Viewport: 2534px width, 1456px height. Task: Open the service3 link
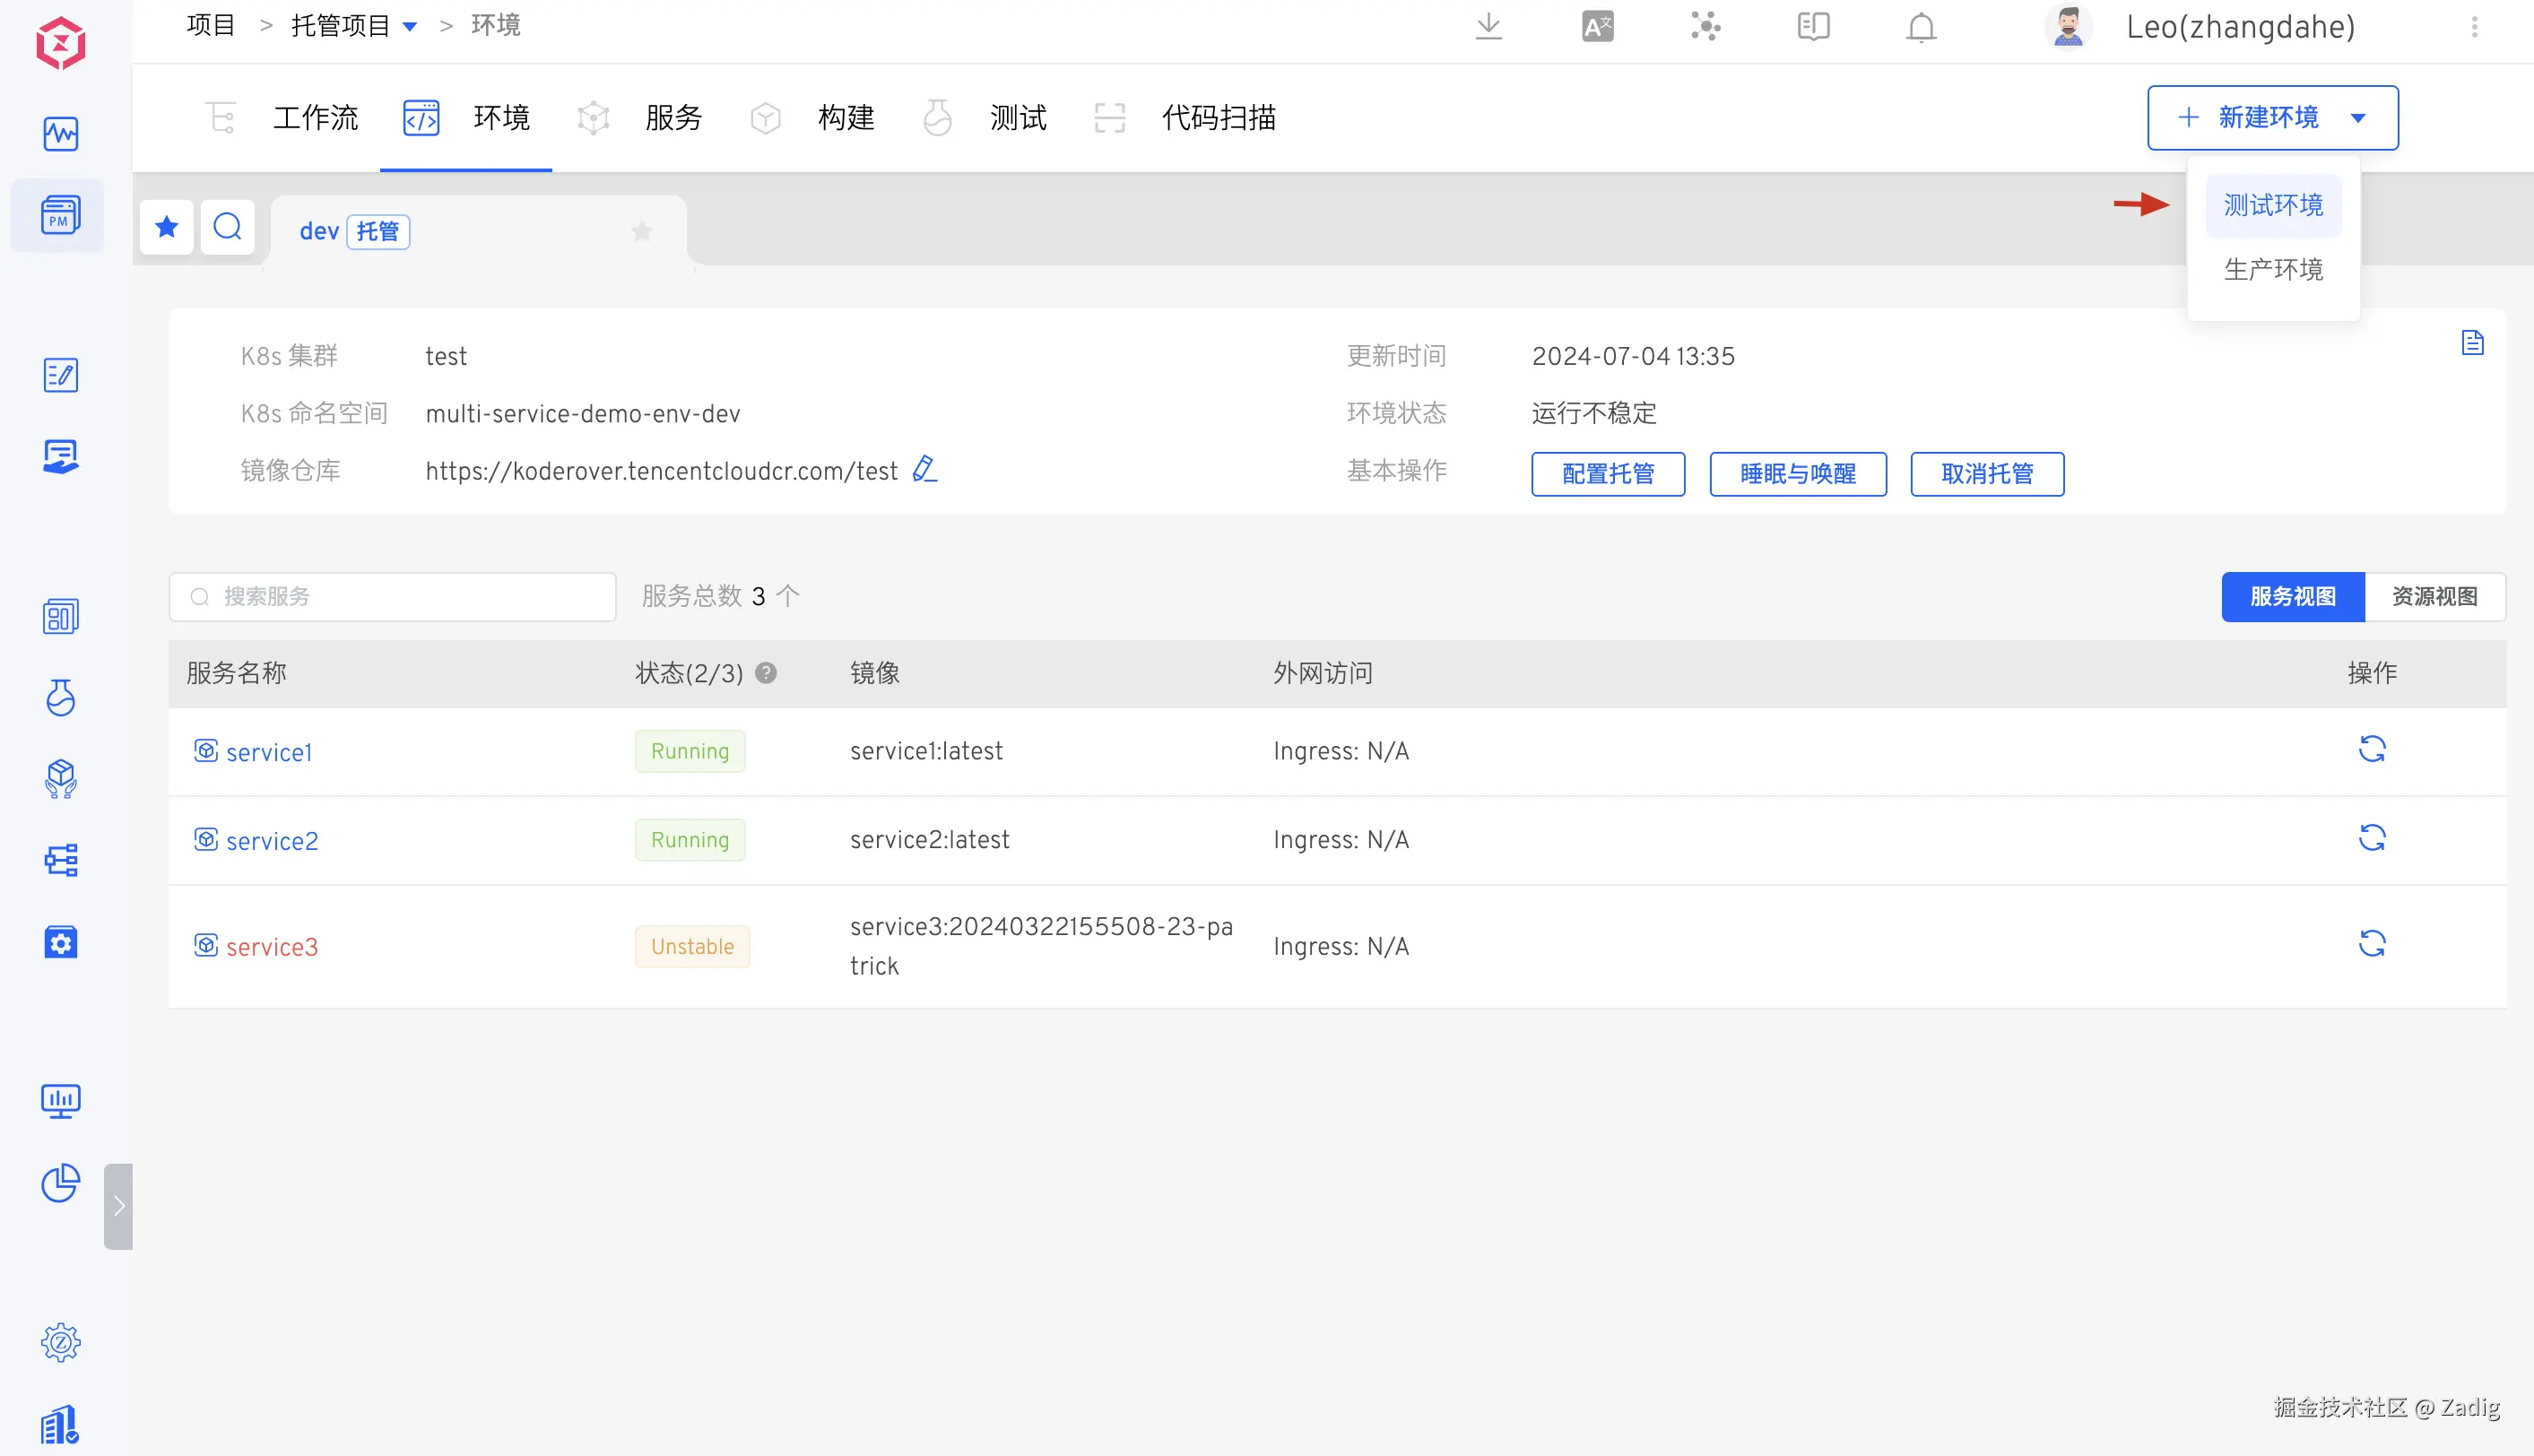271,947
